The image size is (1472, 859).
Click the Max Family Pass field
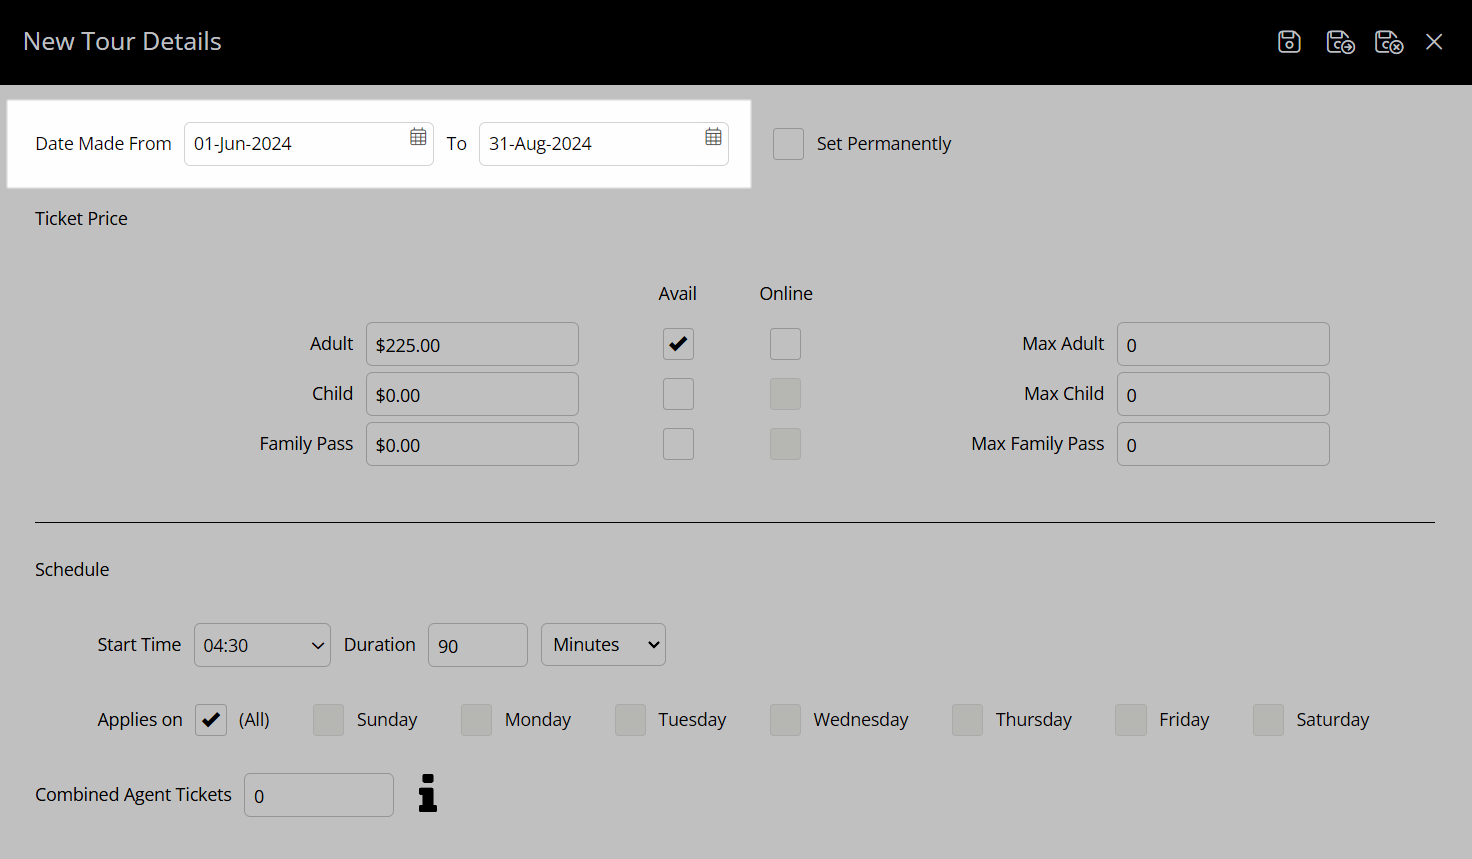point(1223,444)
